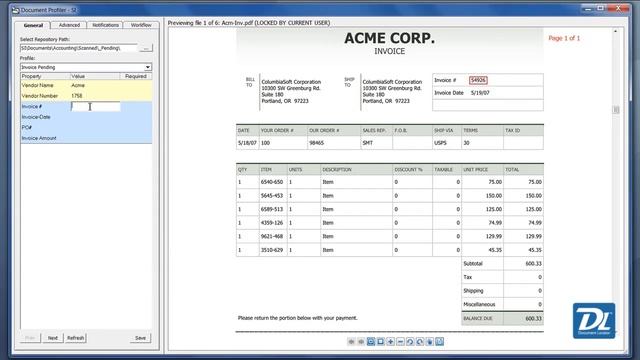640x360 pixels.
Task: Click the Invoice # value input box
Action: 96,107
